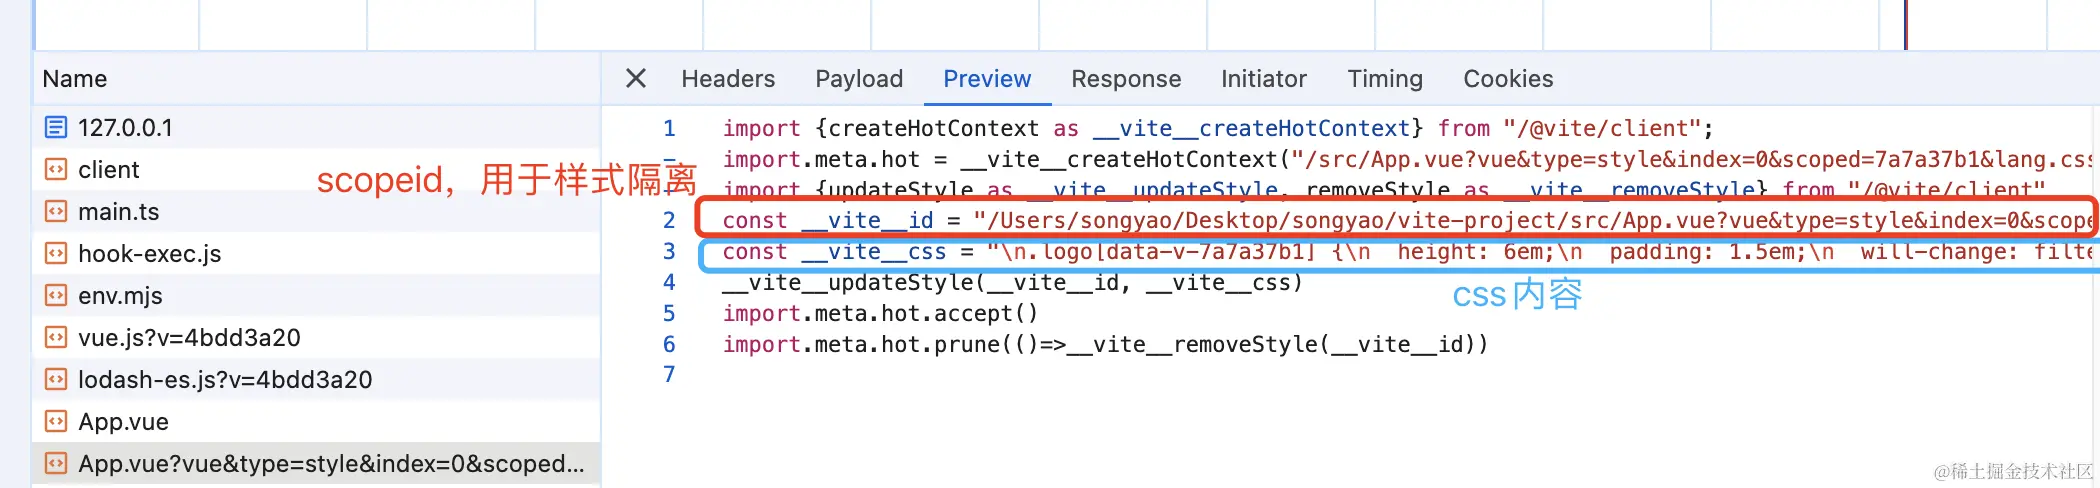Switch to the Payload tab
Screen dimensions: 2100x488
tap(859, 79)
